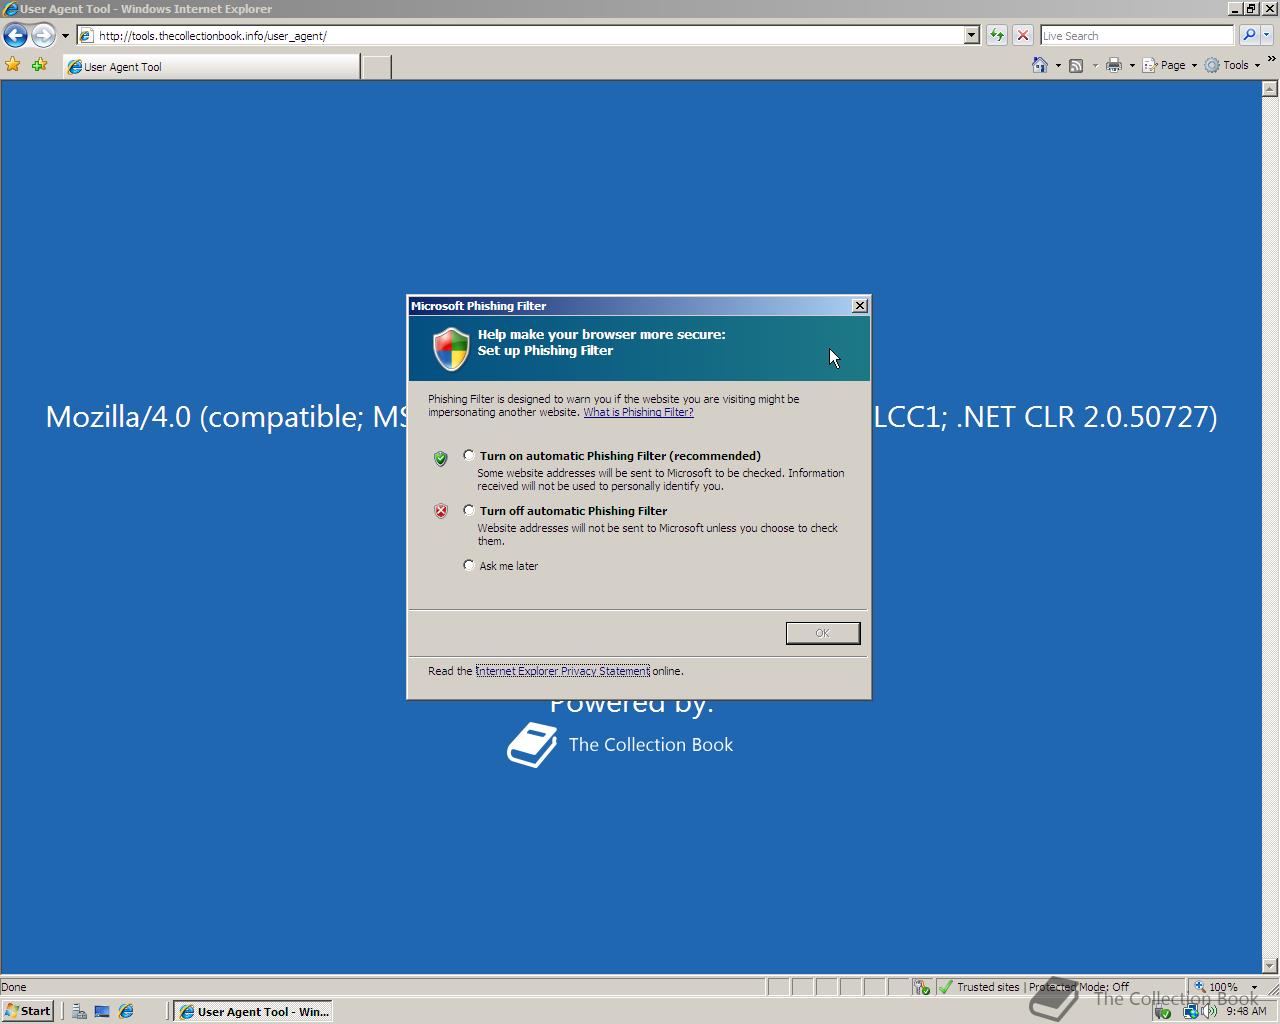Open the recent pages dropdown arrow
1280x1024 pixels.
(x=65, y=36)
